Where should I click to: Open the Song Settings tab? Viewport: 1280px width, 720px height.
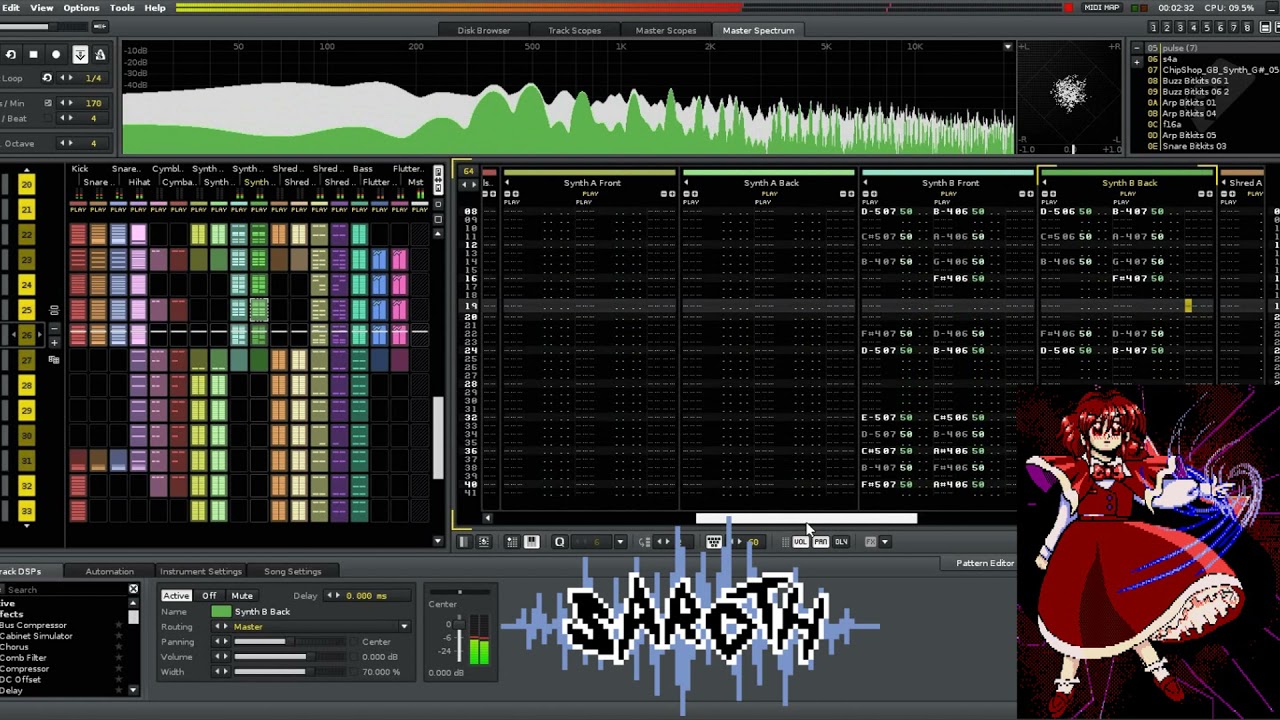292,572
